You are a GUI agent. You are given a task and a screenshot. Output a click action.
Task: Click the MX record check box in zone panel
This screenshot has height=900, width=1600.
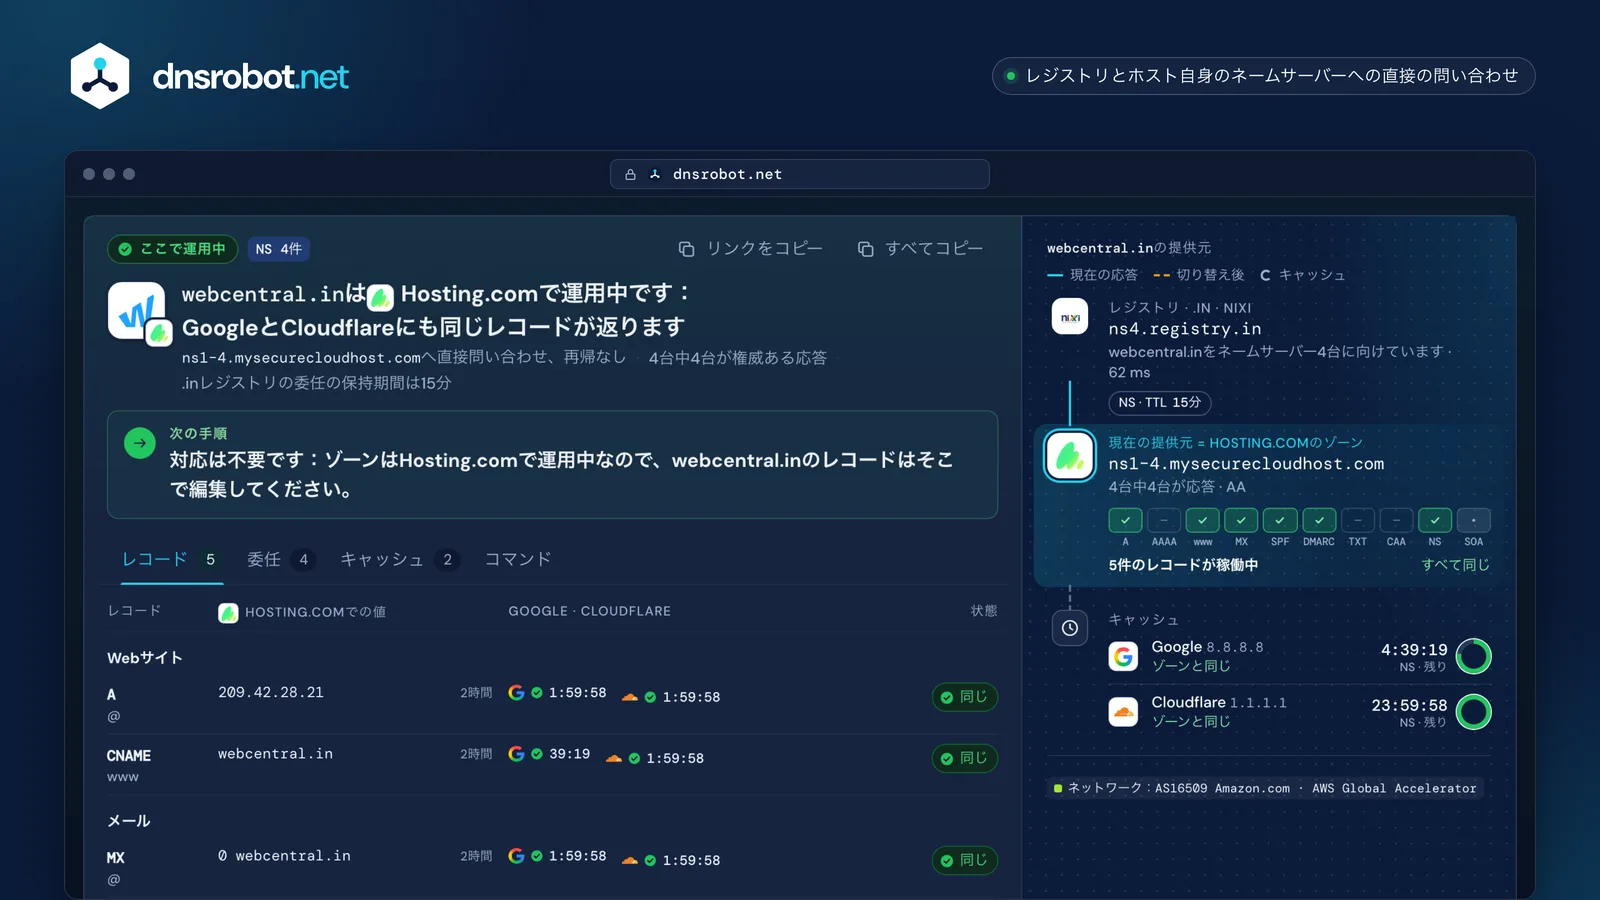point(1241,520)
